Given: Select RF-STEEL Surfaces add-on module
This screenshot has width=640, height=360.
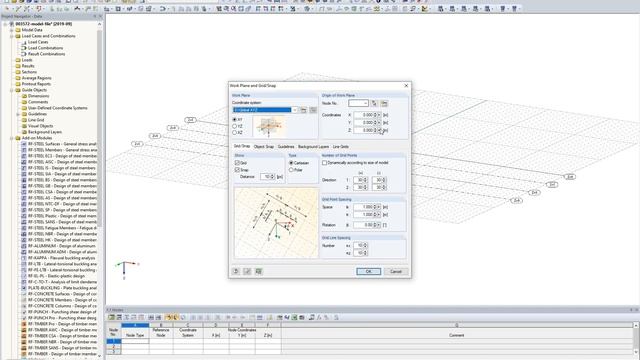Looking at the screenshot, I should (62, 144).
